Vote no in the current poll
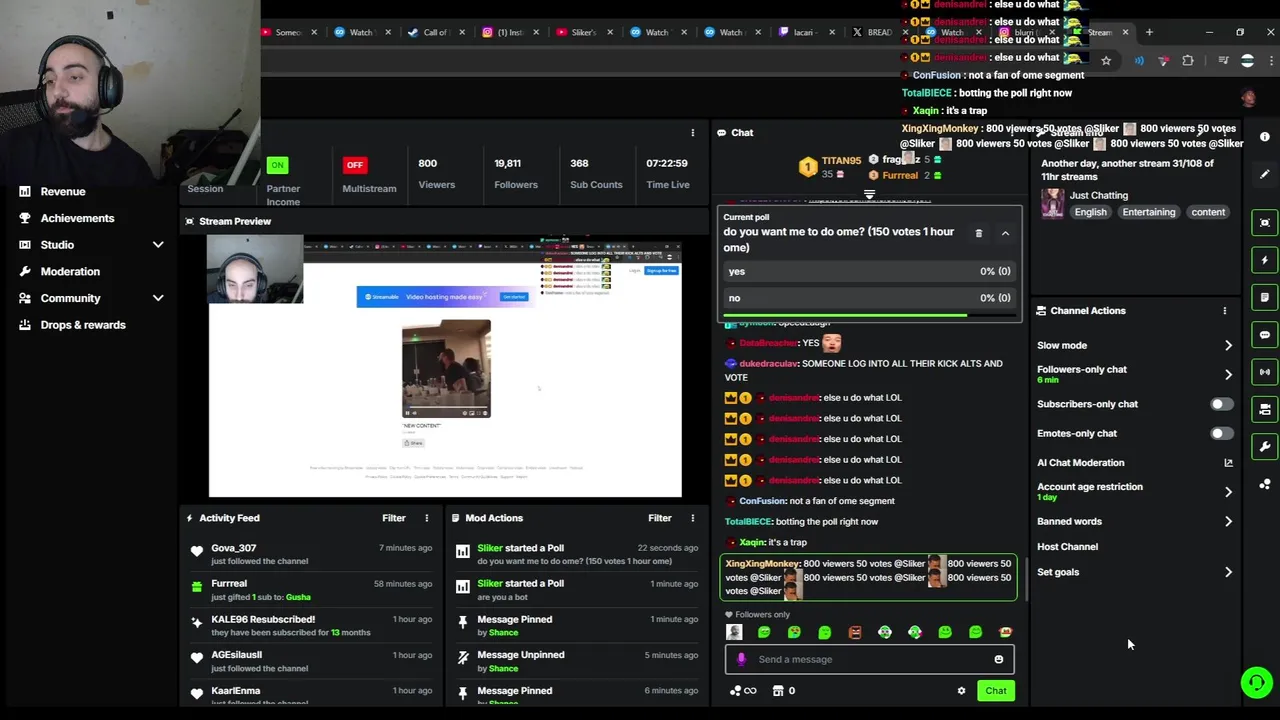 pos(870,298)
